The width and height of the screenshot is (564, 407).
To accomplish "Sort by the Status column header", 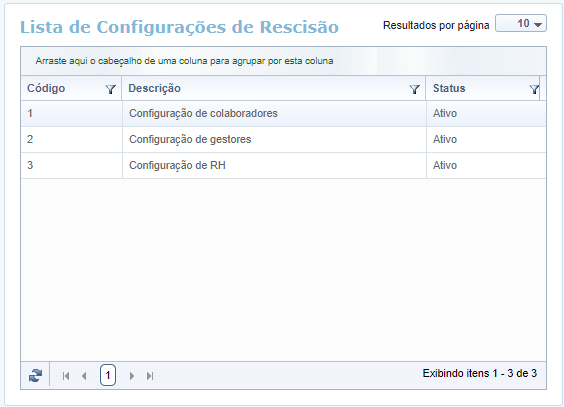I will (x=449, y=88).
